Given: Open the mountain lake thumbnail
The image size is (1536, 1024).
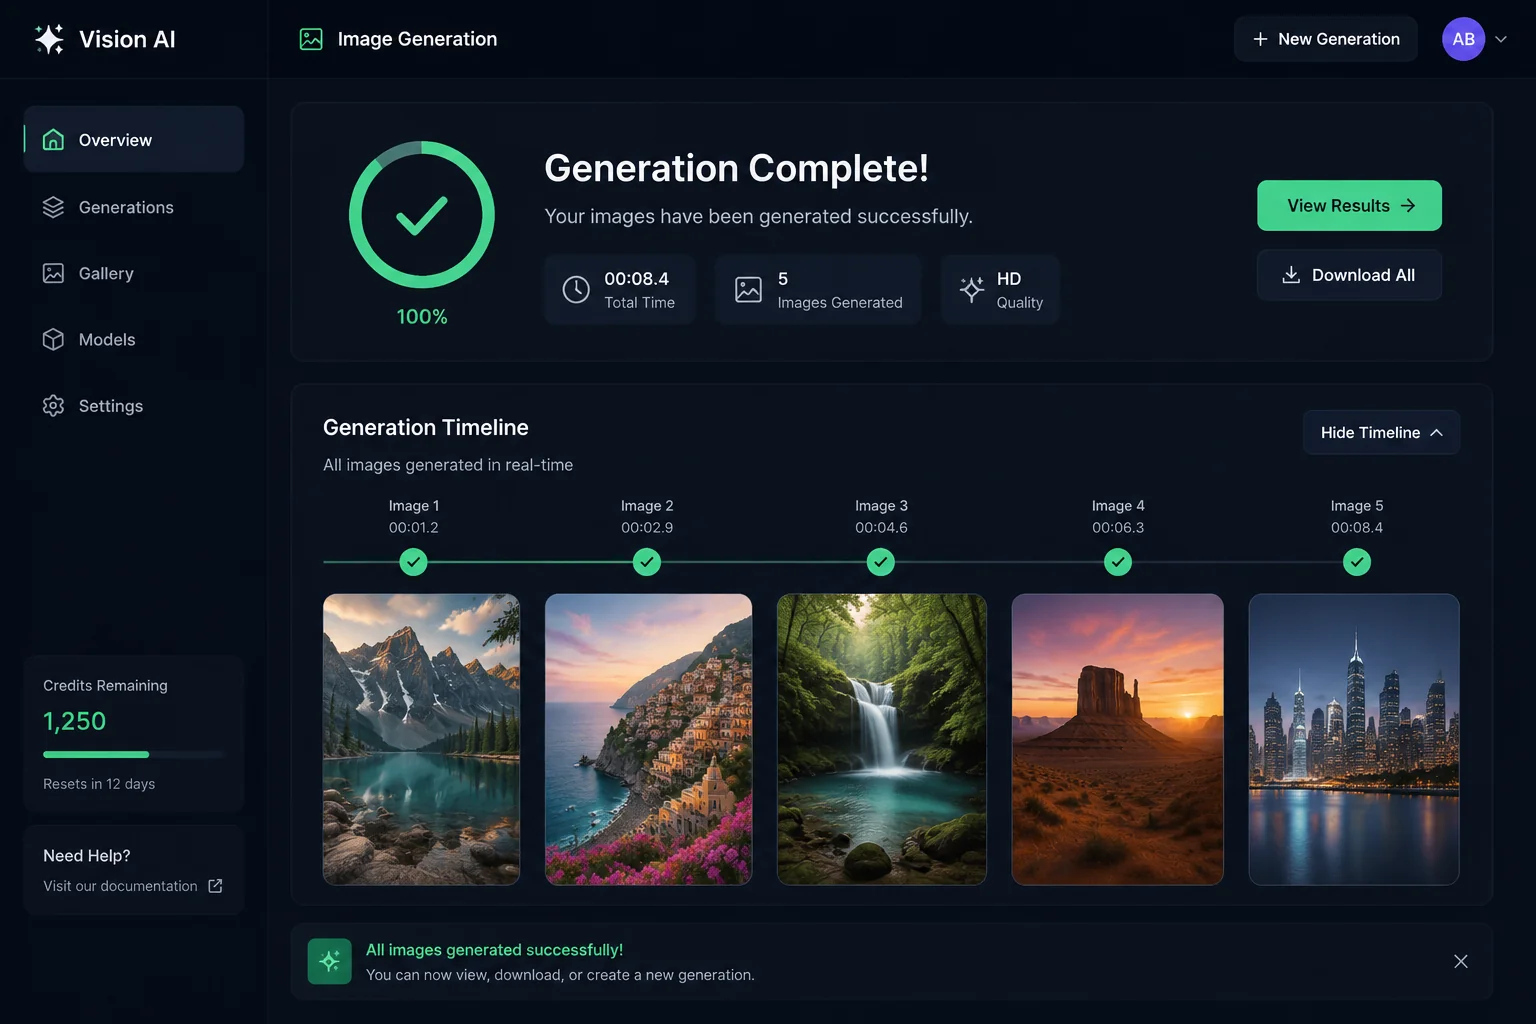Looking at the screenshot, I should 421,739.
